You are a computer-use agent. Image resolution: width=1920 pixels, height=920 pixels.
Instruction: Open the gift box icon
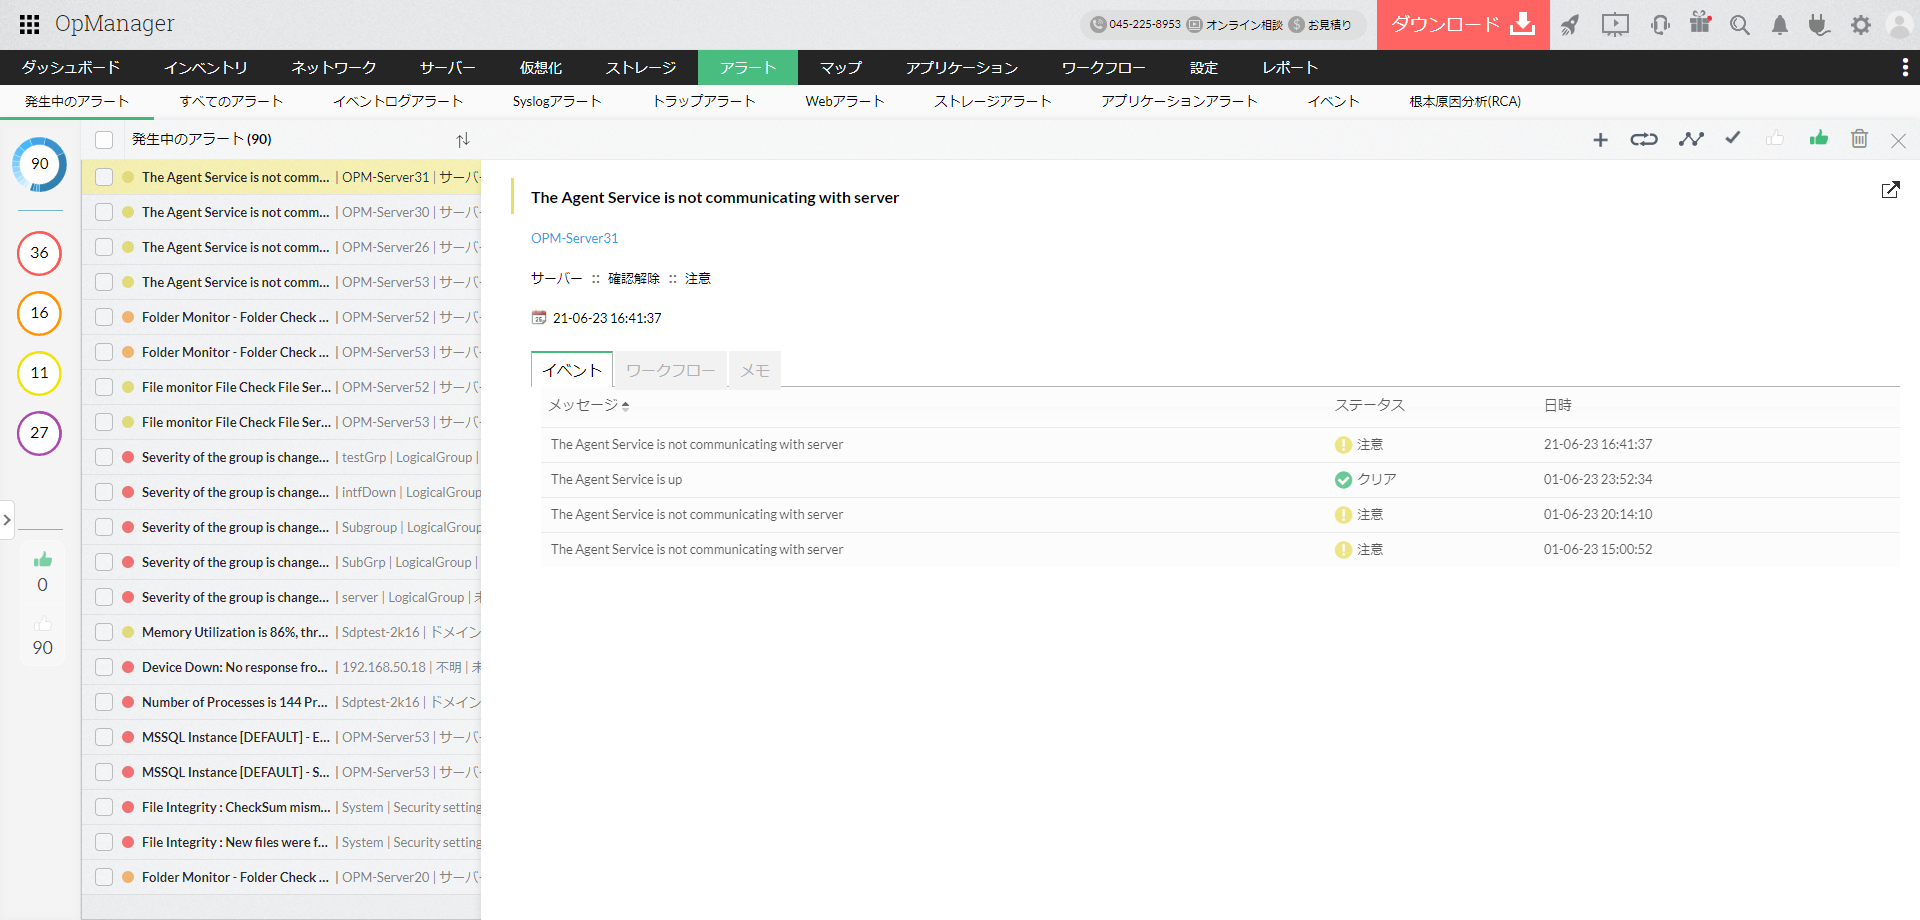[1700, 22]
